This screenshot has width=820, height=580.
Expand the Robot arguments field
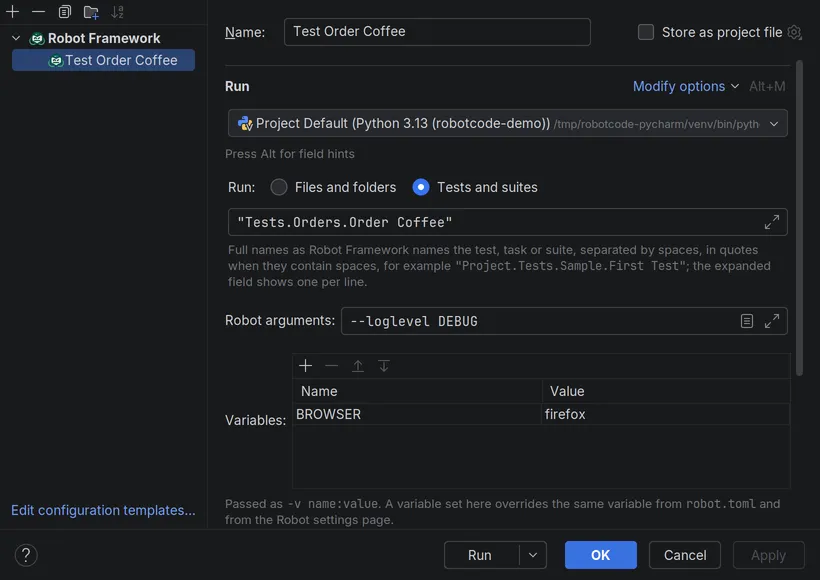(772, 321)
